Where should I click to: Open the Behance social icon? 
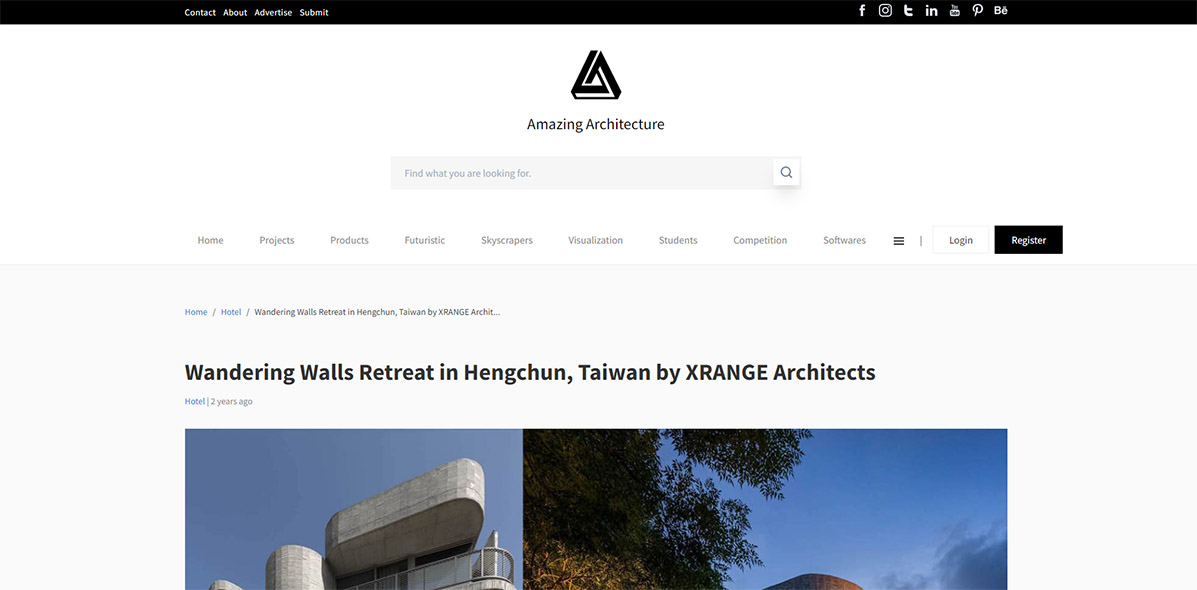[x=1001, y=11]
